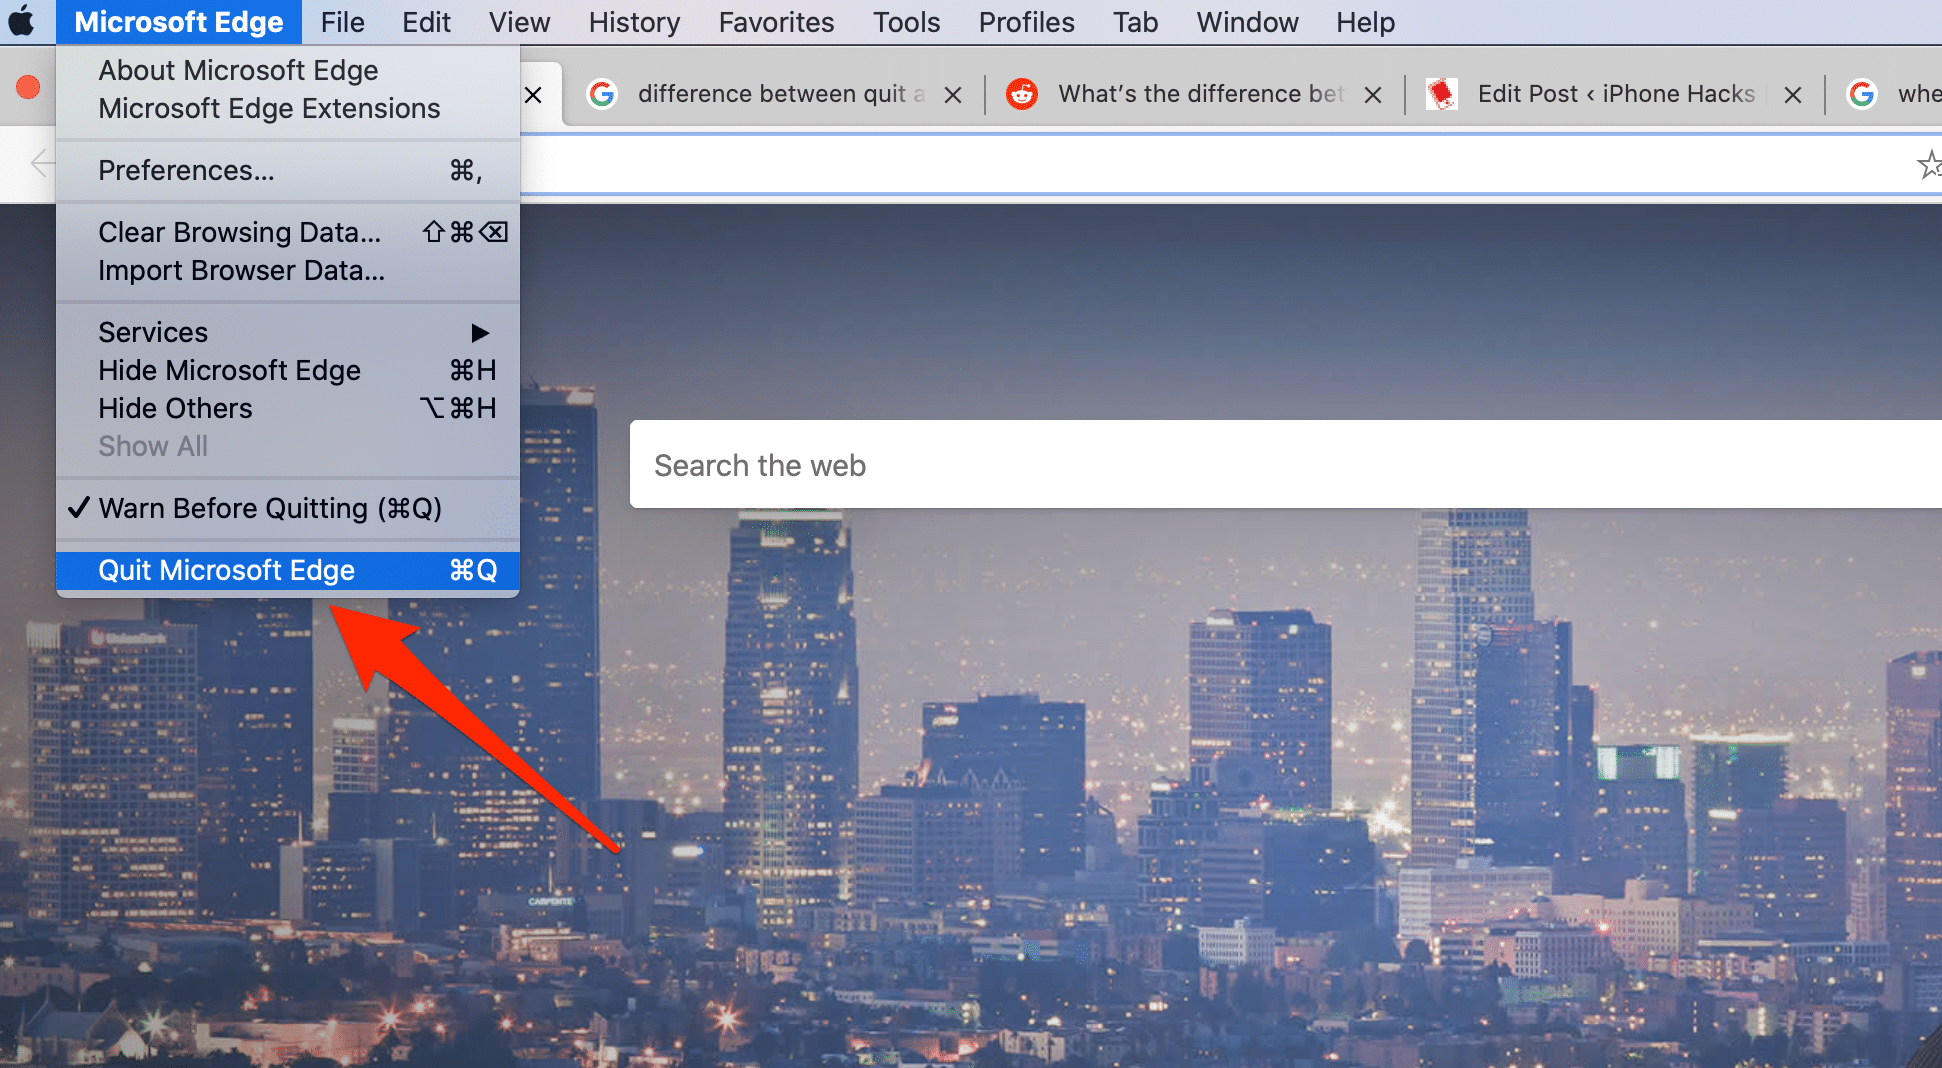Click the favorites star icon in address bar

[1928, 165]
